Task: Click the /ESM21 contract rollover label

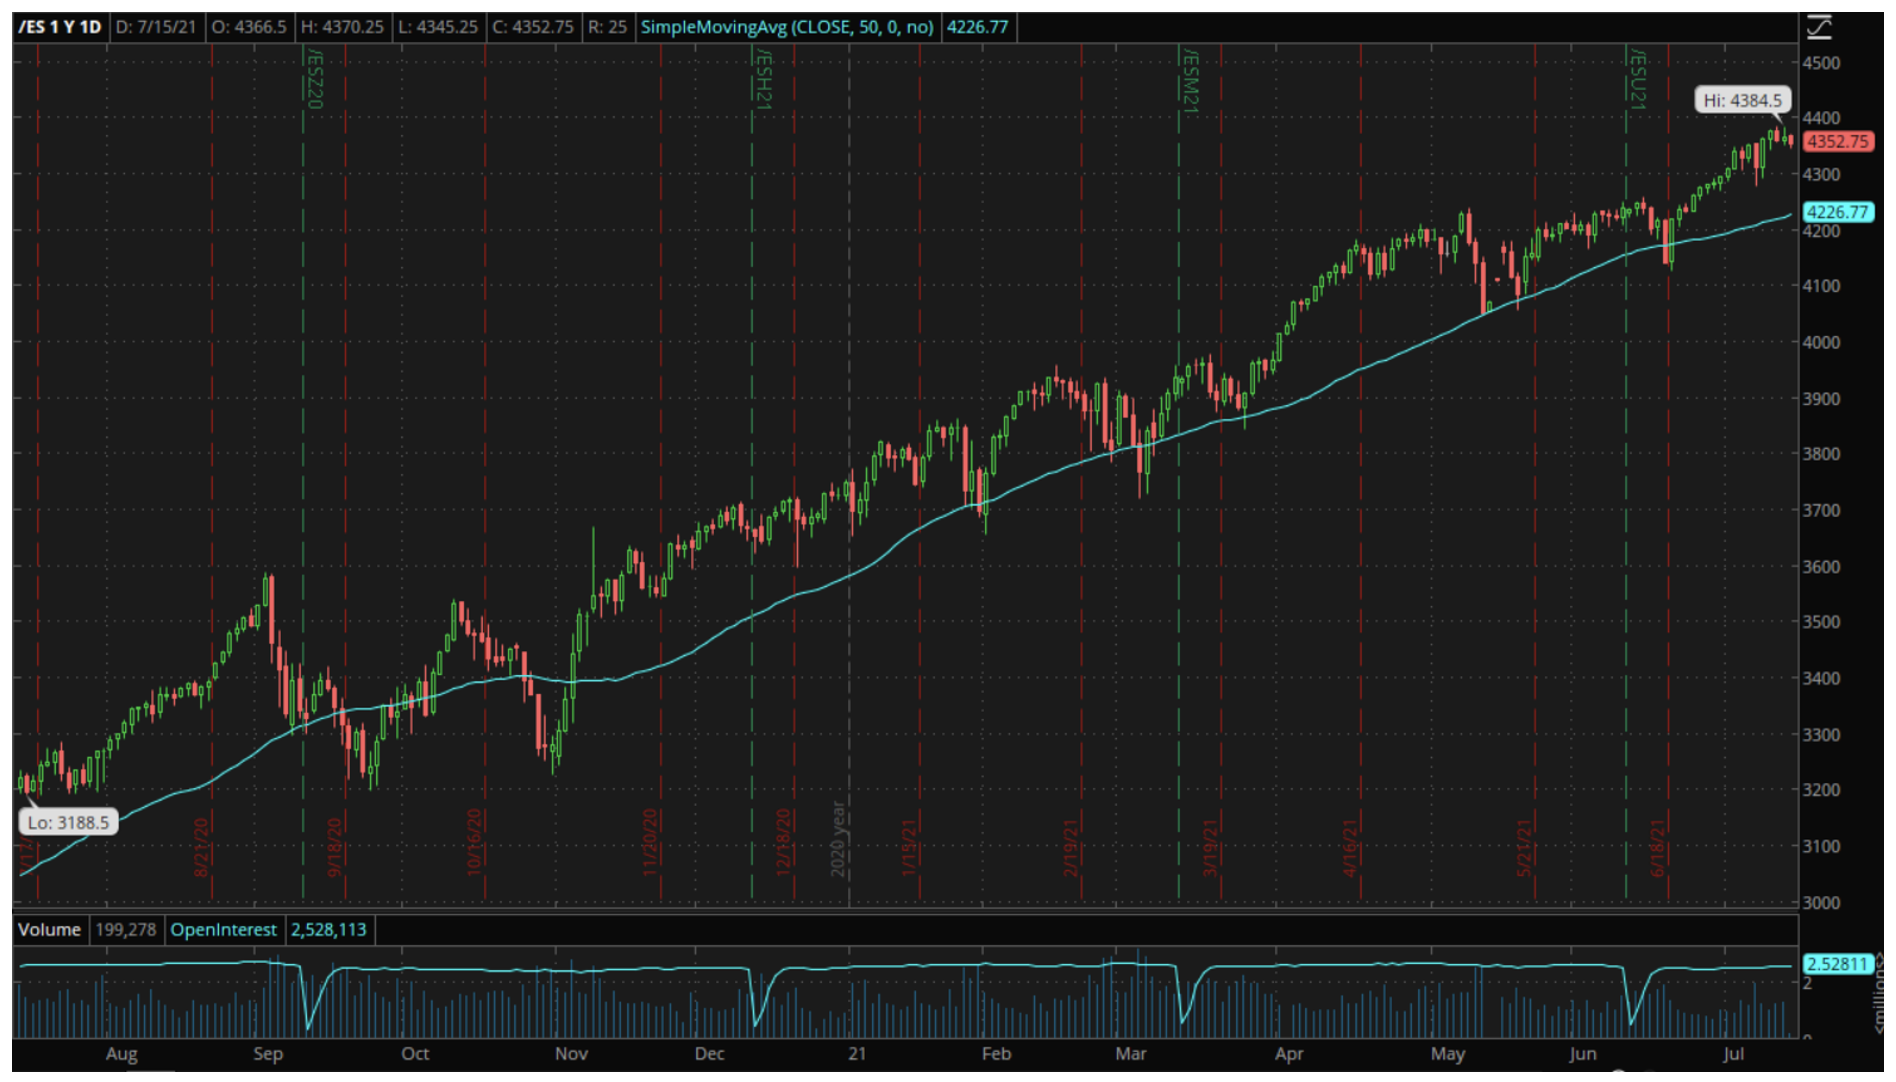Action: 1189,80
